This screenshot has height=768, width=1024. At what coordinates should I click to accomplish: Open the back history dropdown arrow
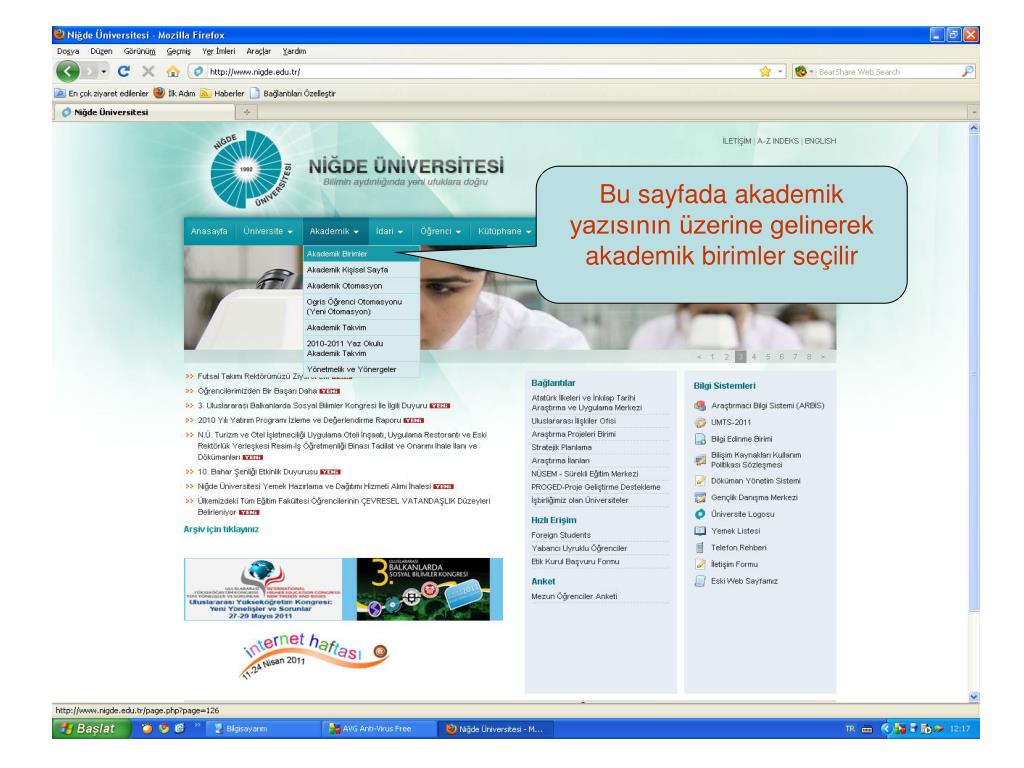[104, 71]
